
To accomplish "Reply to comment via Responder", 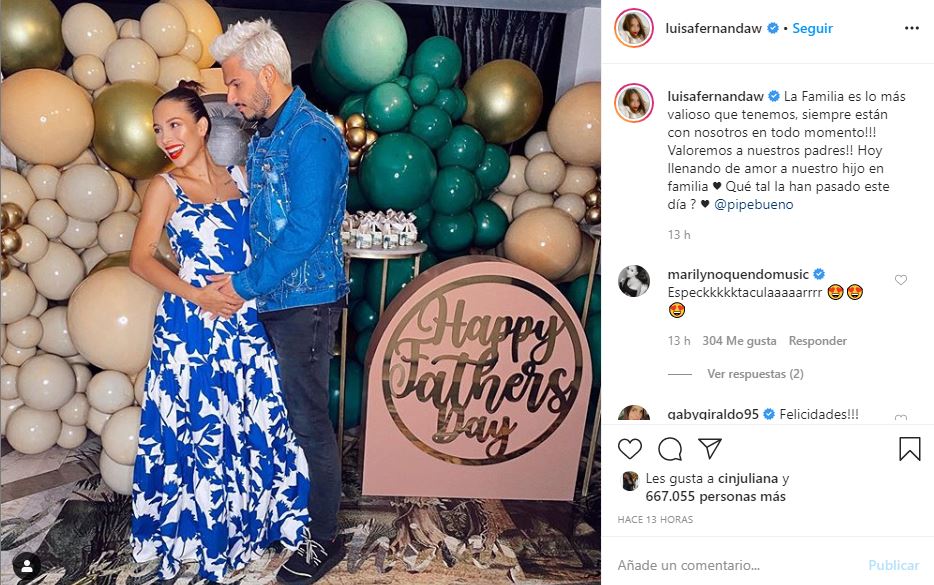I will point(817,341).
